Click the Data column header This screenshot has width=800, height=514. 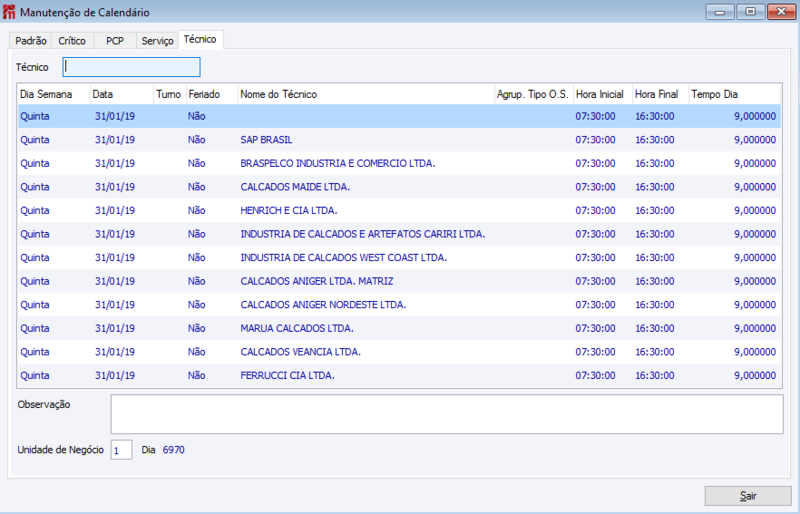pyautogui.click(x=122, y=94)
